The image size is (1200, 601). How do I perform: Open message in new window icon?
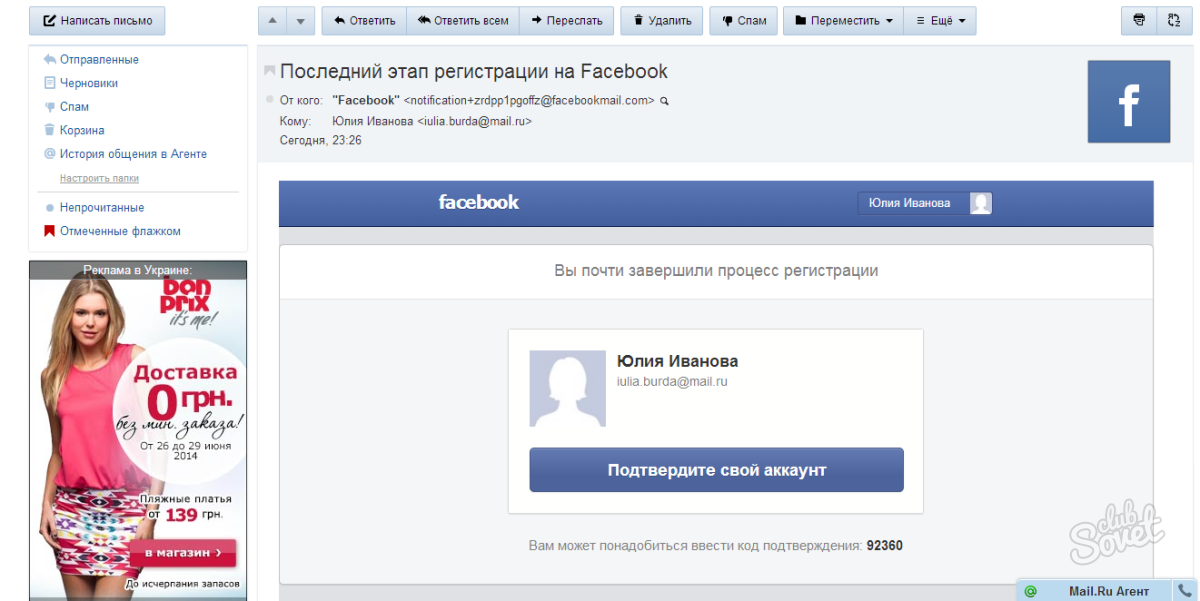(1173, 21)
